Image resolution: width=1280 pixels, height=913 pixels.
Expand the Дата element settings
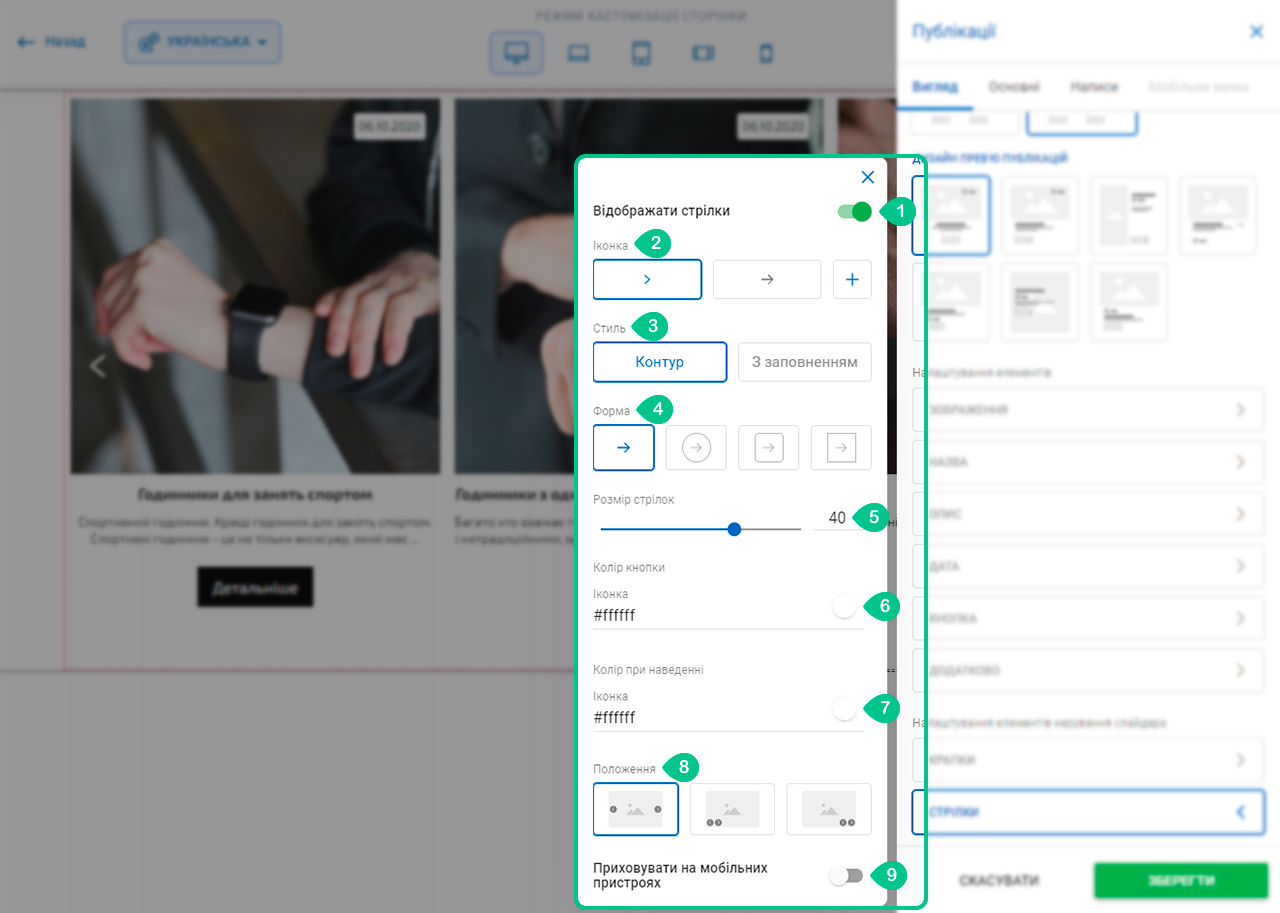(x=1088, y=566)
